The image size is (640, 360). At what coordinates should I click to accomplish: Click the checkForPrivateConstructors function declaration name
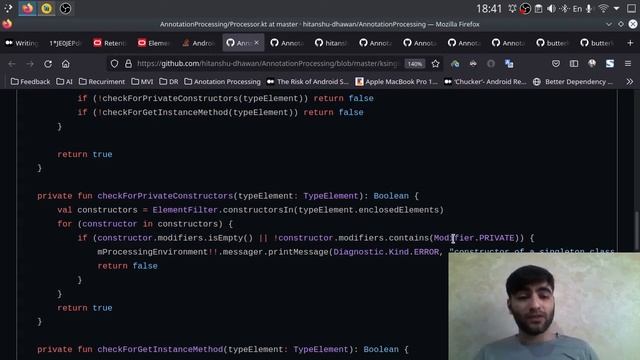click(x=165, y=196)
